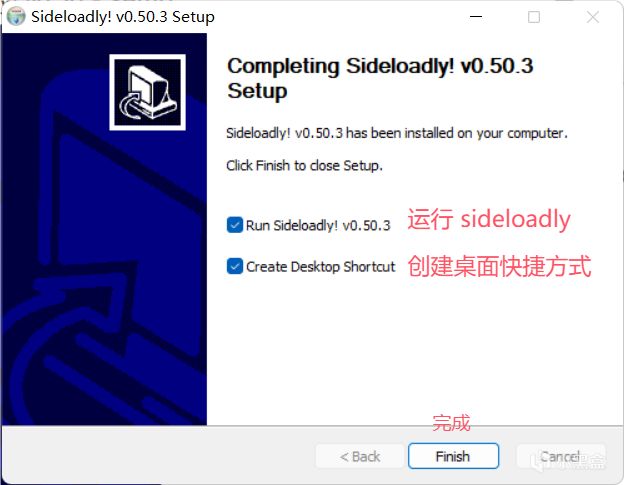
Task: Click the disabled maximize window icon
Action: (x=534, y=17)
